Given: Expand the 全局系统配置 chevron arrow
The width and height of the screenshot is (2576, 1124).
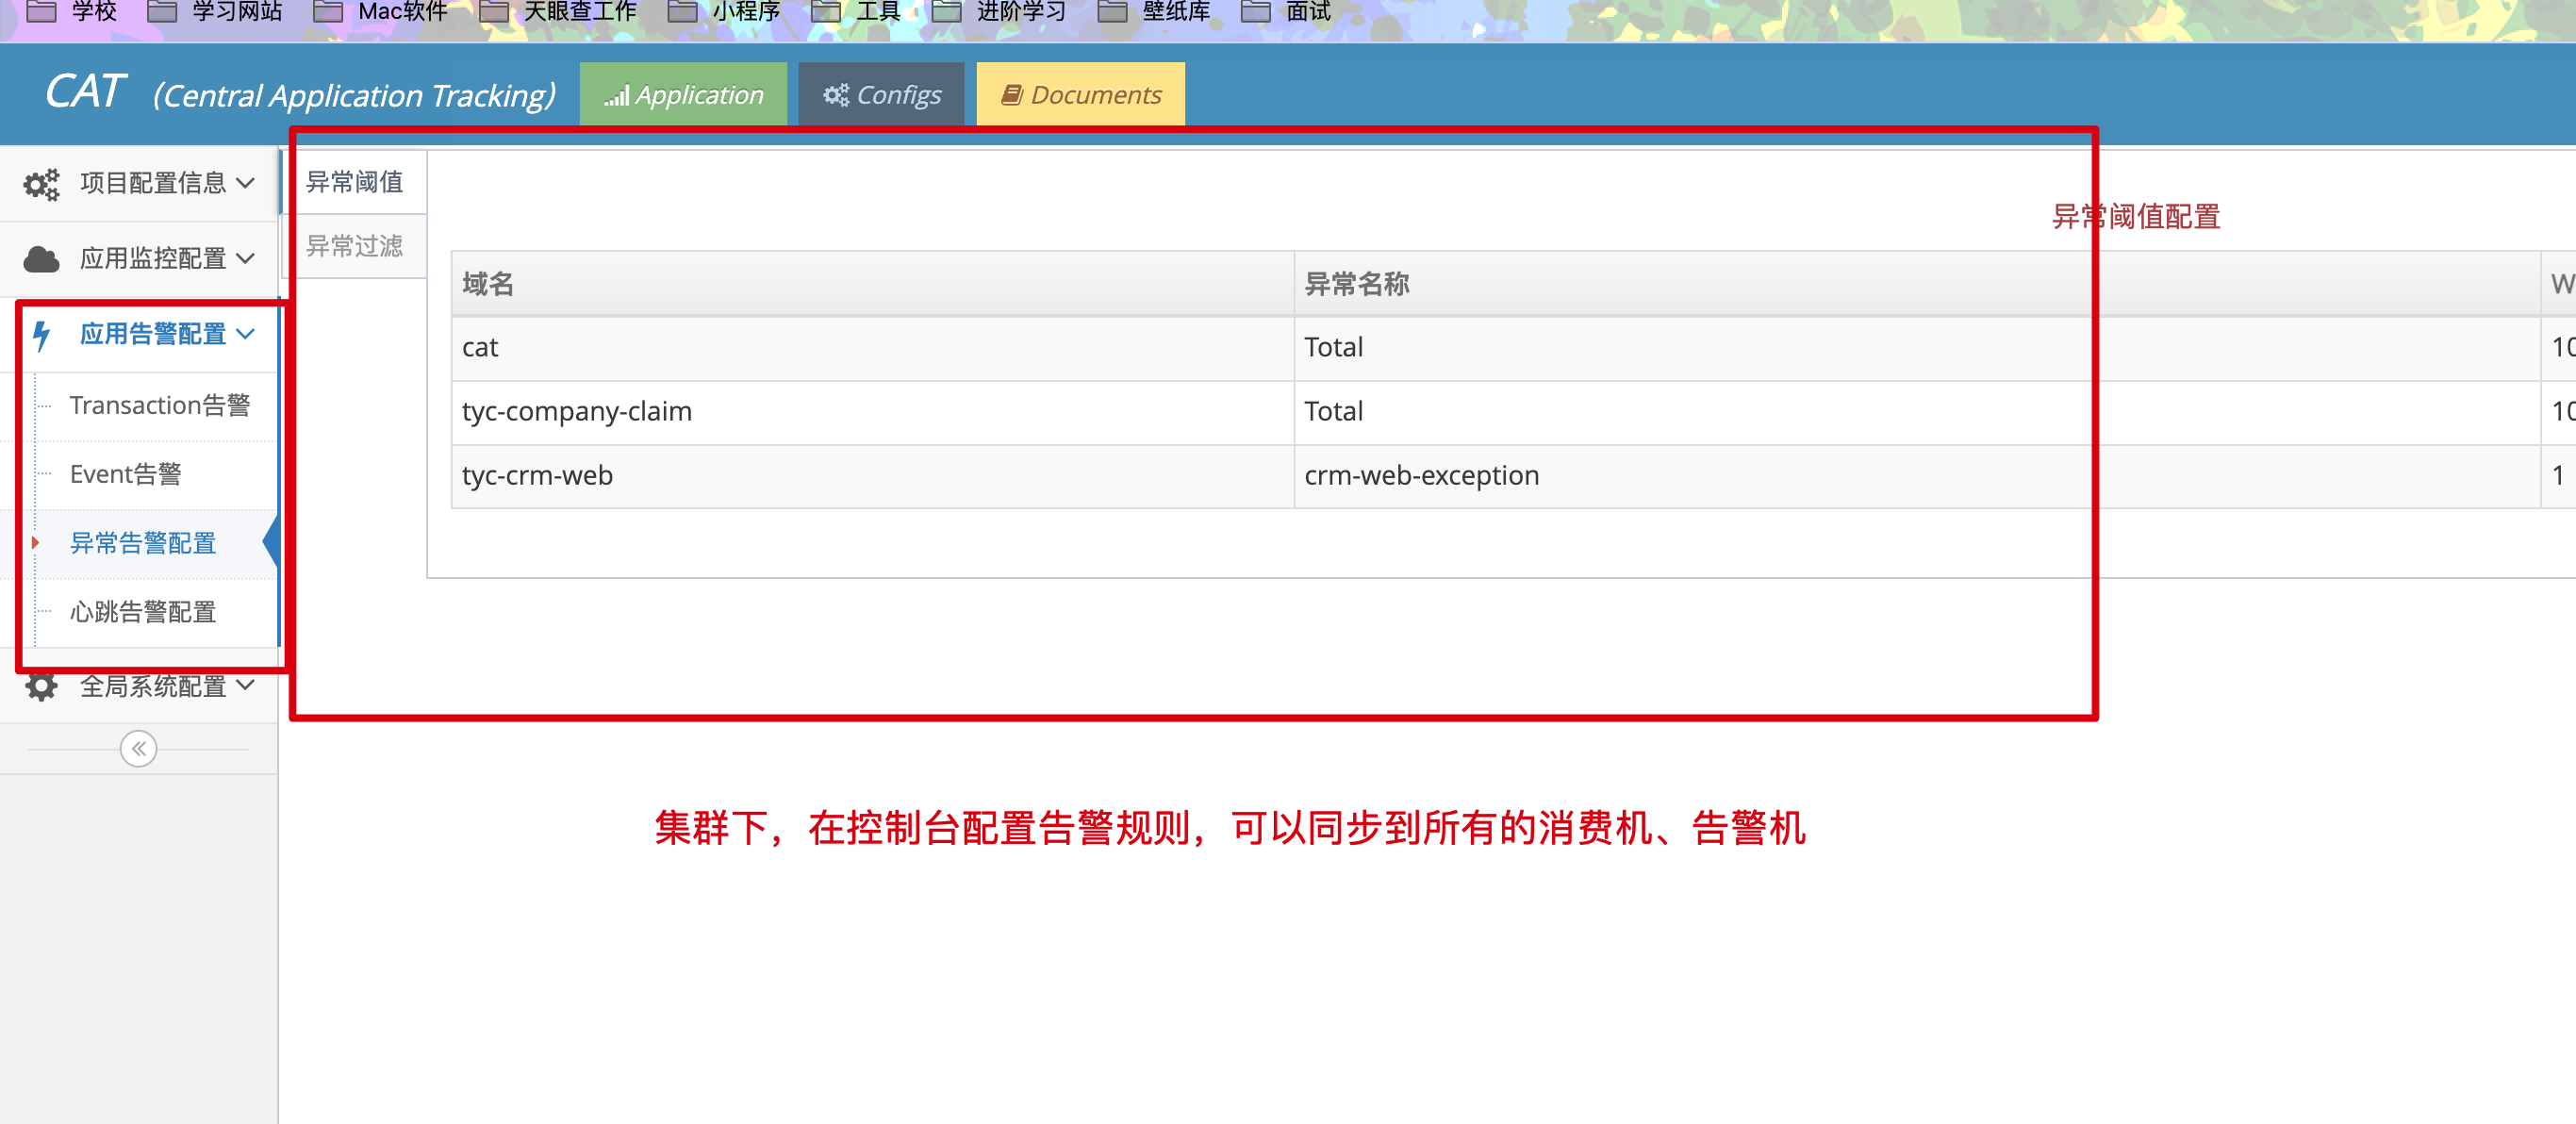Looking at the screenshot, I should [x=246, y=686].
